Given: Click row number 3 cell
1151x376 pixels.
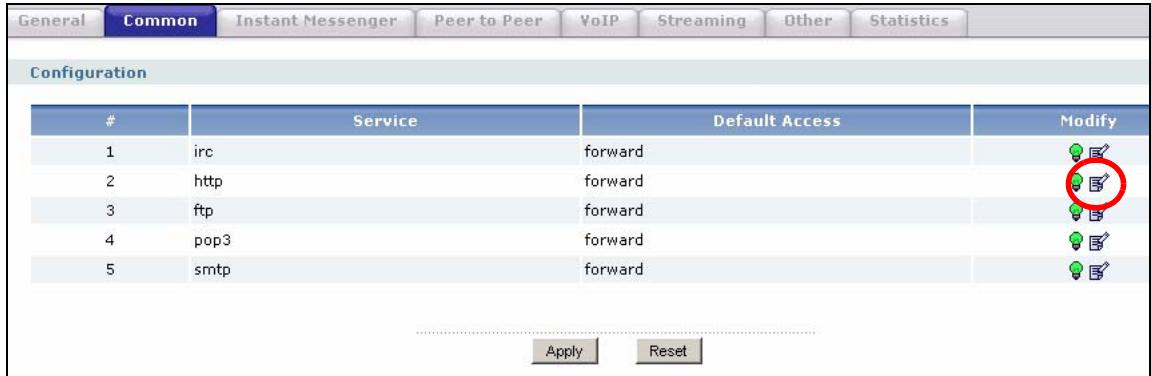Looking at the screenshot, I should 109,212.
